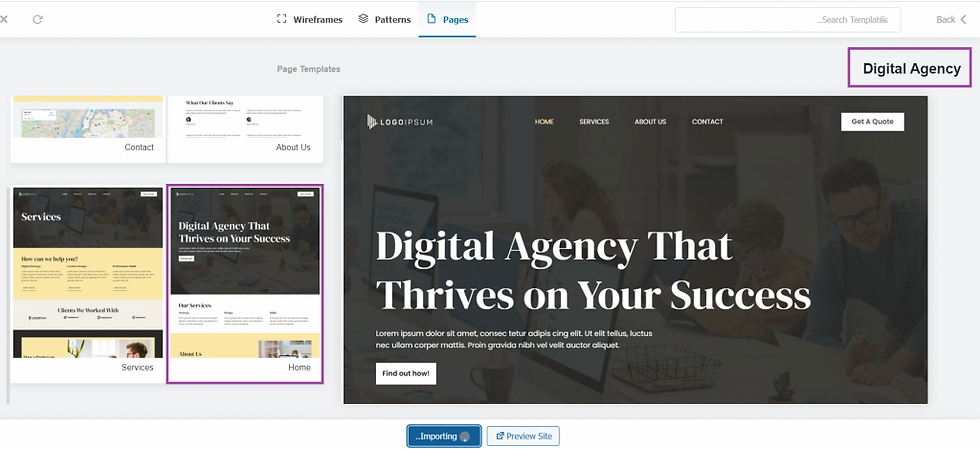Select the About Us page template thumbnail
The height and width of the screenshot is (449, 980).
[246, 129]
